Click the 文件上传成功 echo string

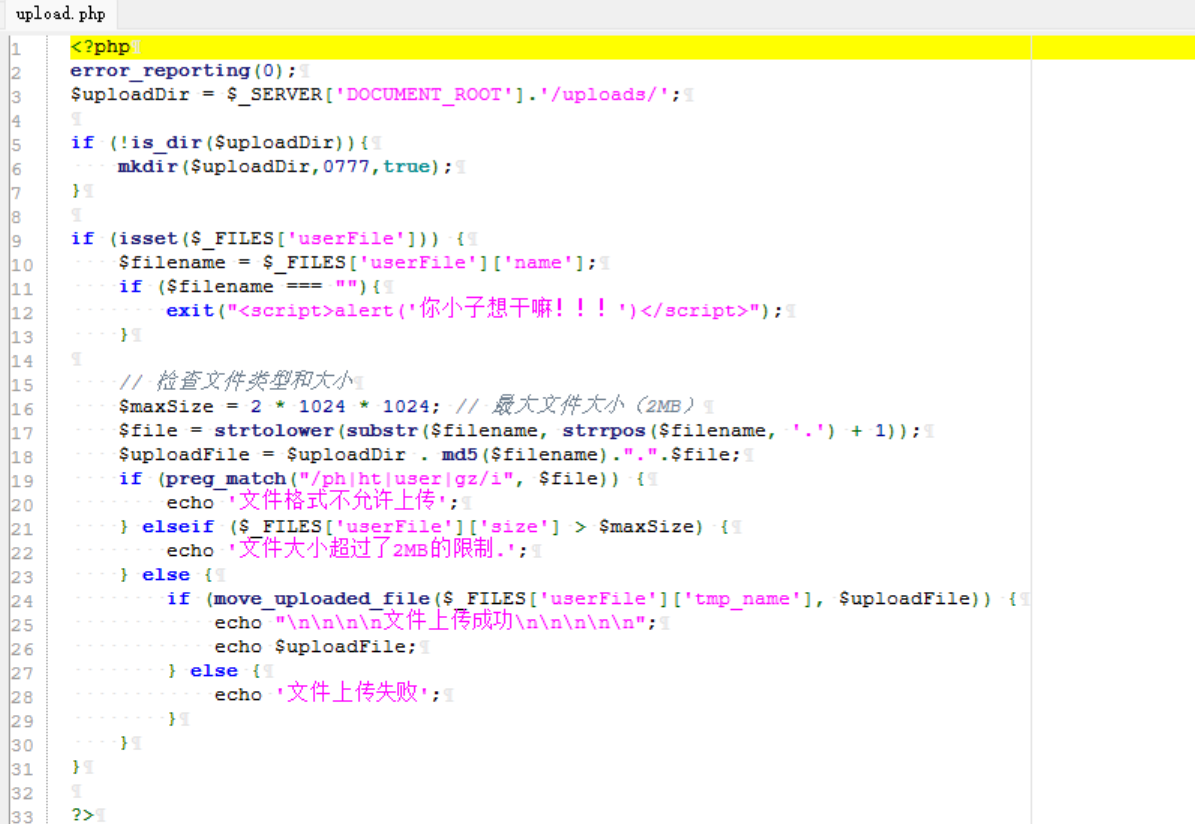461,621
